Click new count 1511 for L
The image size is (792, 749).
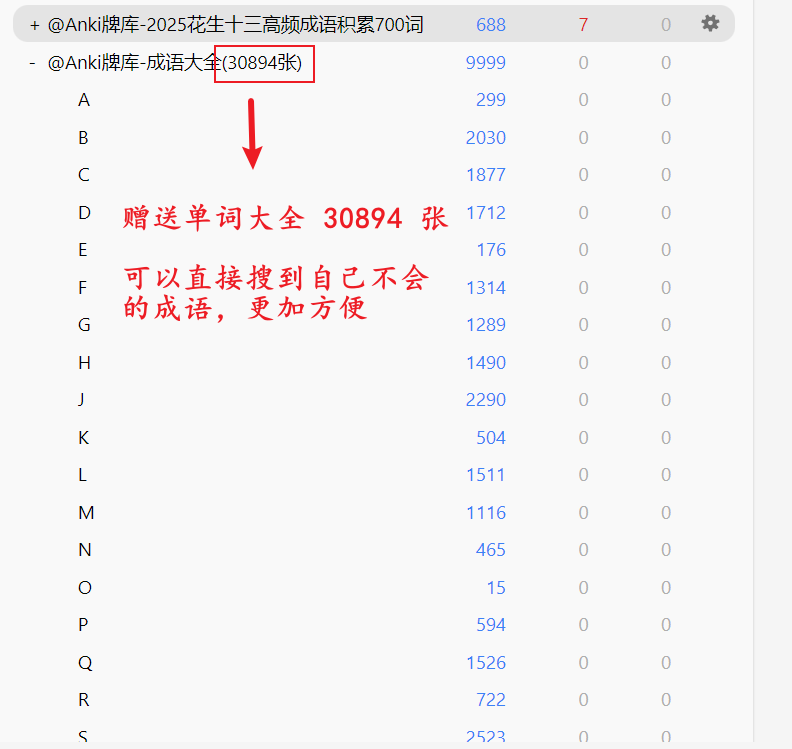click(x=485, y=475)
